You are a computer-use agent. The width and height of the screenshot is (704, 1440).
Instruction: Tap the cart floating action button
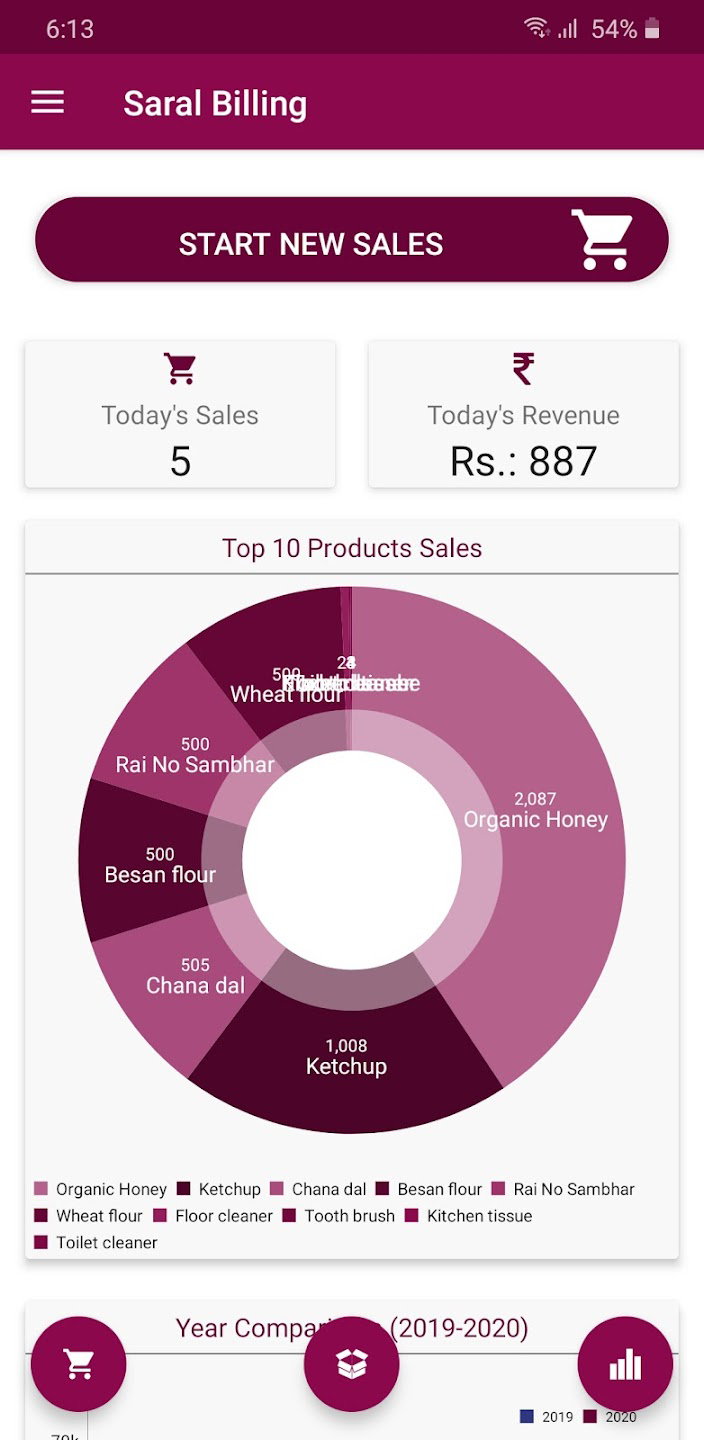[79, 1363]
